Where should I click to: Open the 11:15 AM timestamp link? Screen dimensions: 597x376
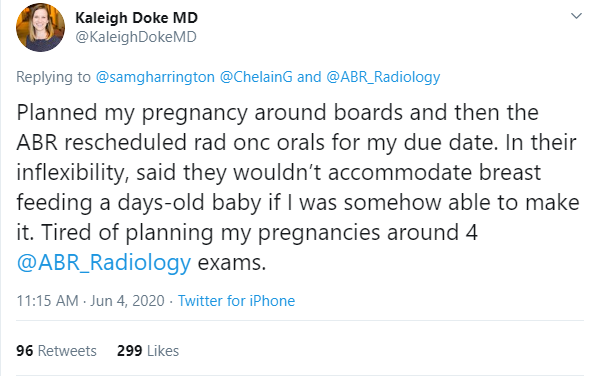pos(48,301)
